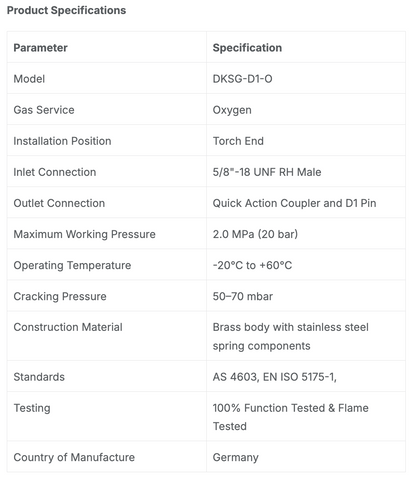Select the 5/8"-18 UNF RH Male text
This screenshot has height=482, width=416.
pos(267,172)
